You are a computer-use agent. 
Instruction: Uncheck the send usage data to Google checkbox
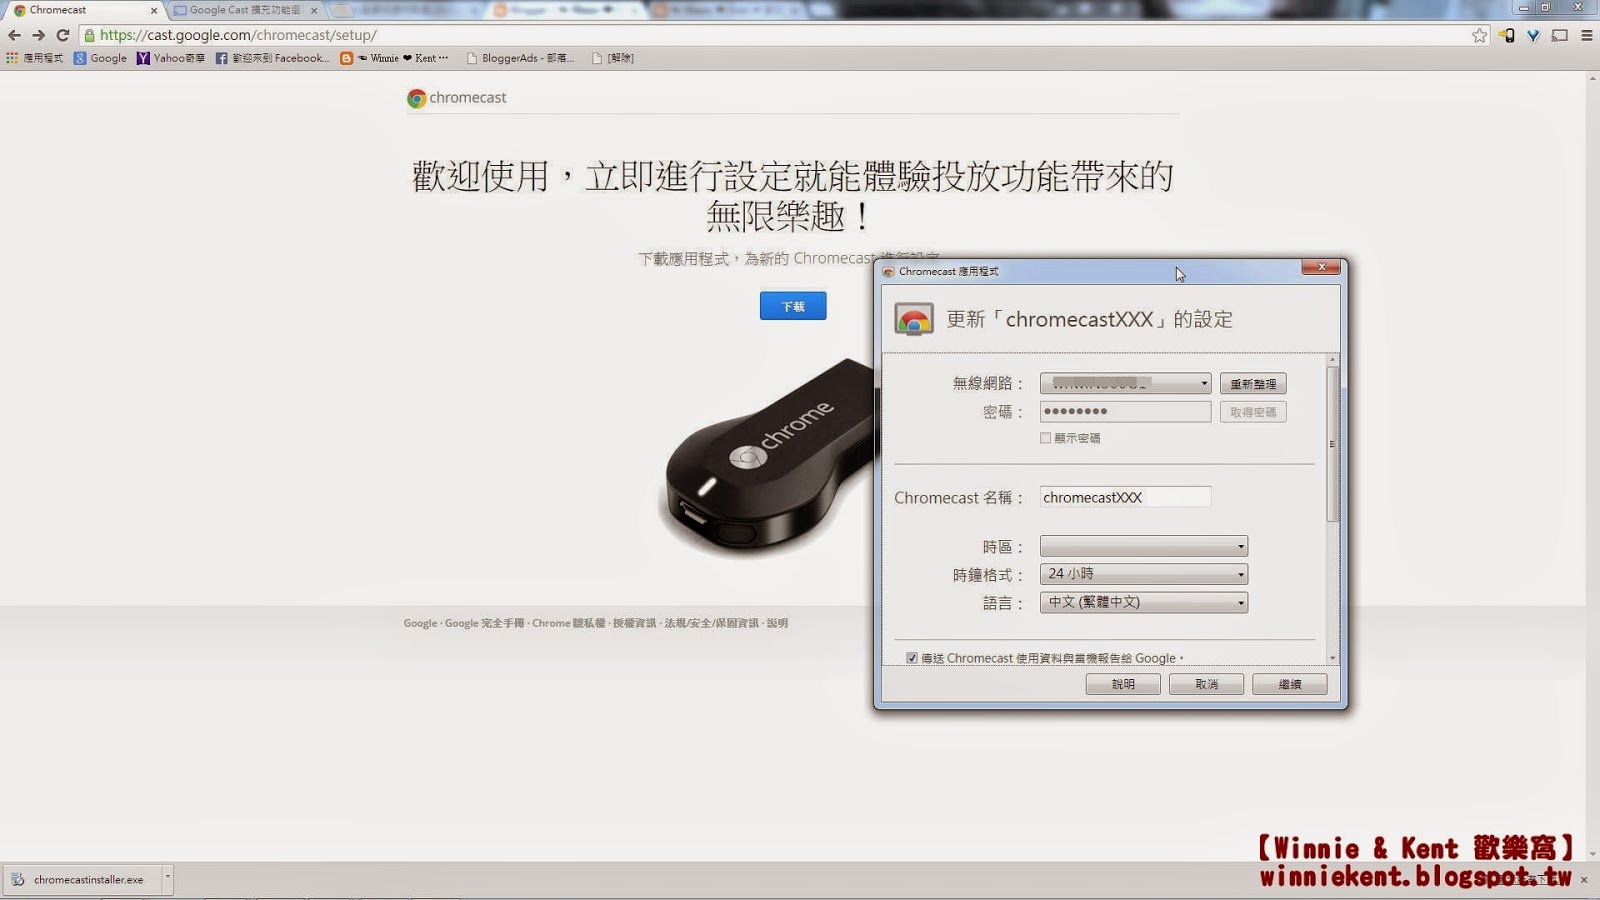pos(912,658)
